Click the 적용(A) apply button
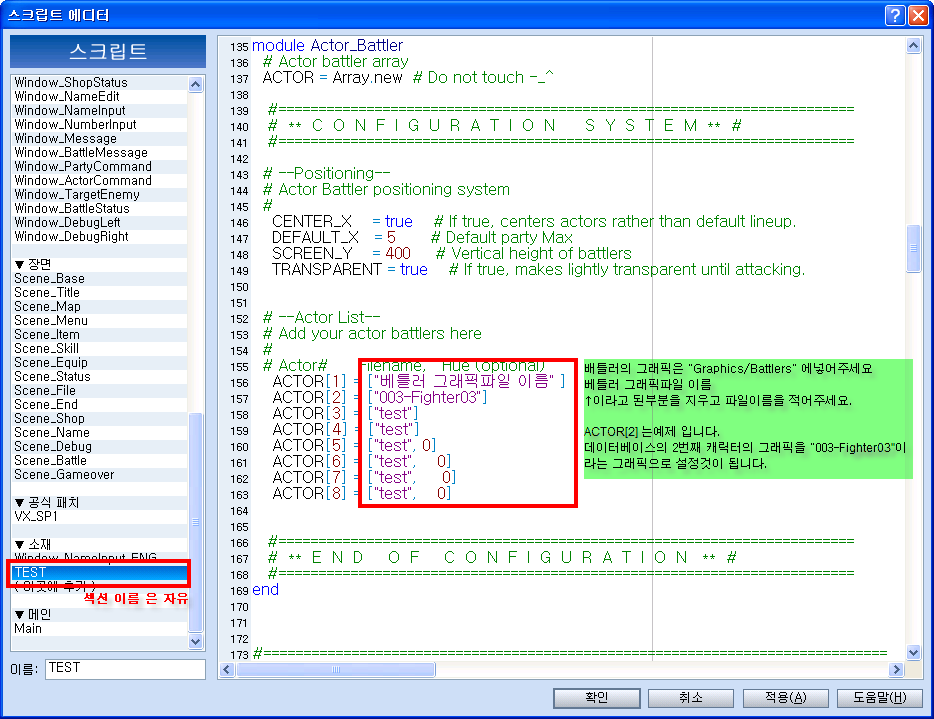This screenshot has width=934, height=719. (786, 698)
